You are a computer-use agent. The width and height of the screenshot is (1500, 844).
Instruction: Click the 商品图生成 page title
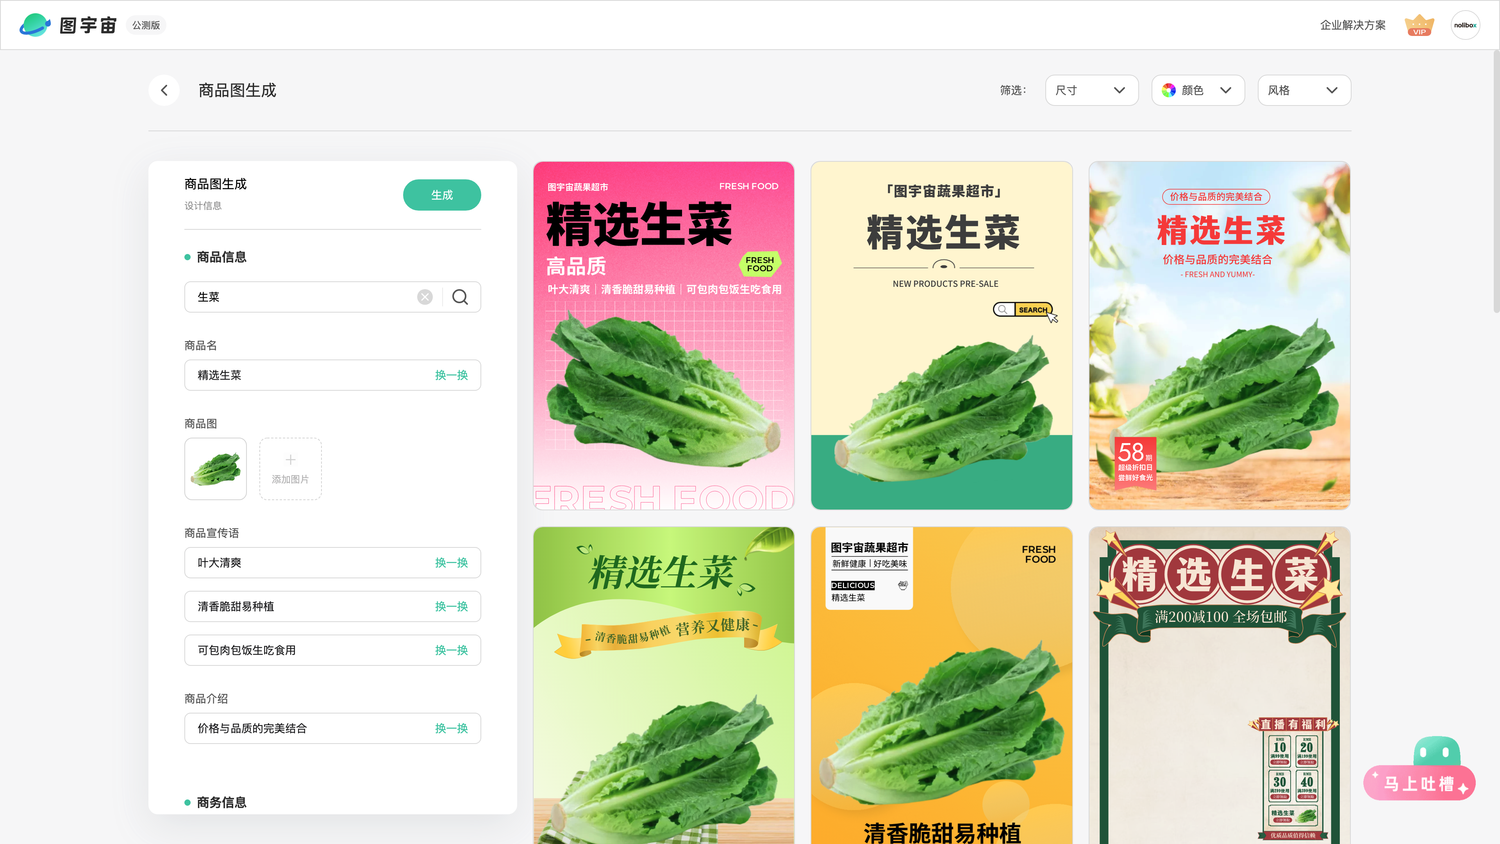237,90
